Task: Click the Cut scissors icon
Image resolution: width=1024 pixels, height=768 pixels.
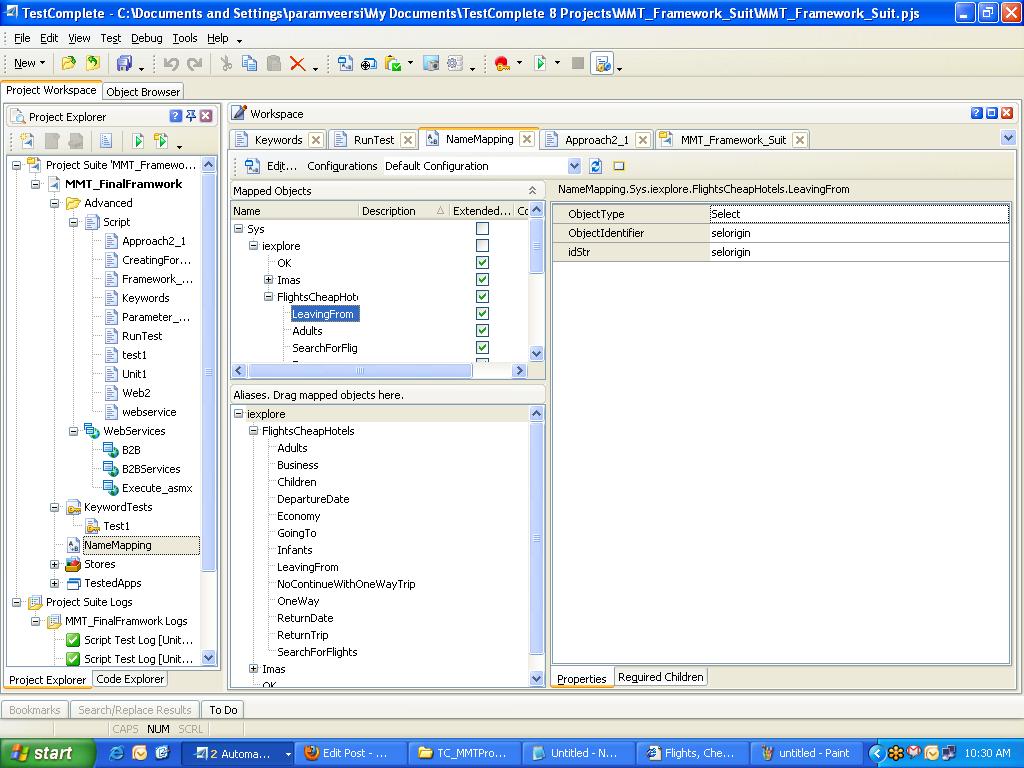Action: (x=226, y=63)
